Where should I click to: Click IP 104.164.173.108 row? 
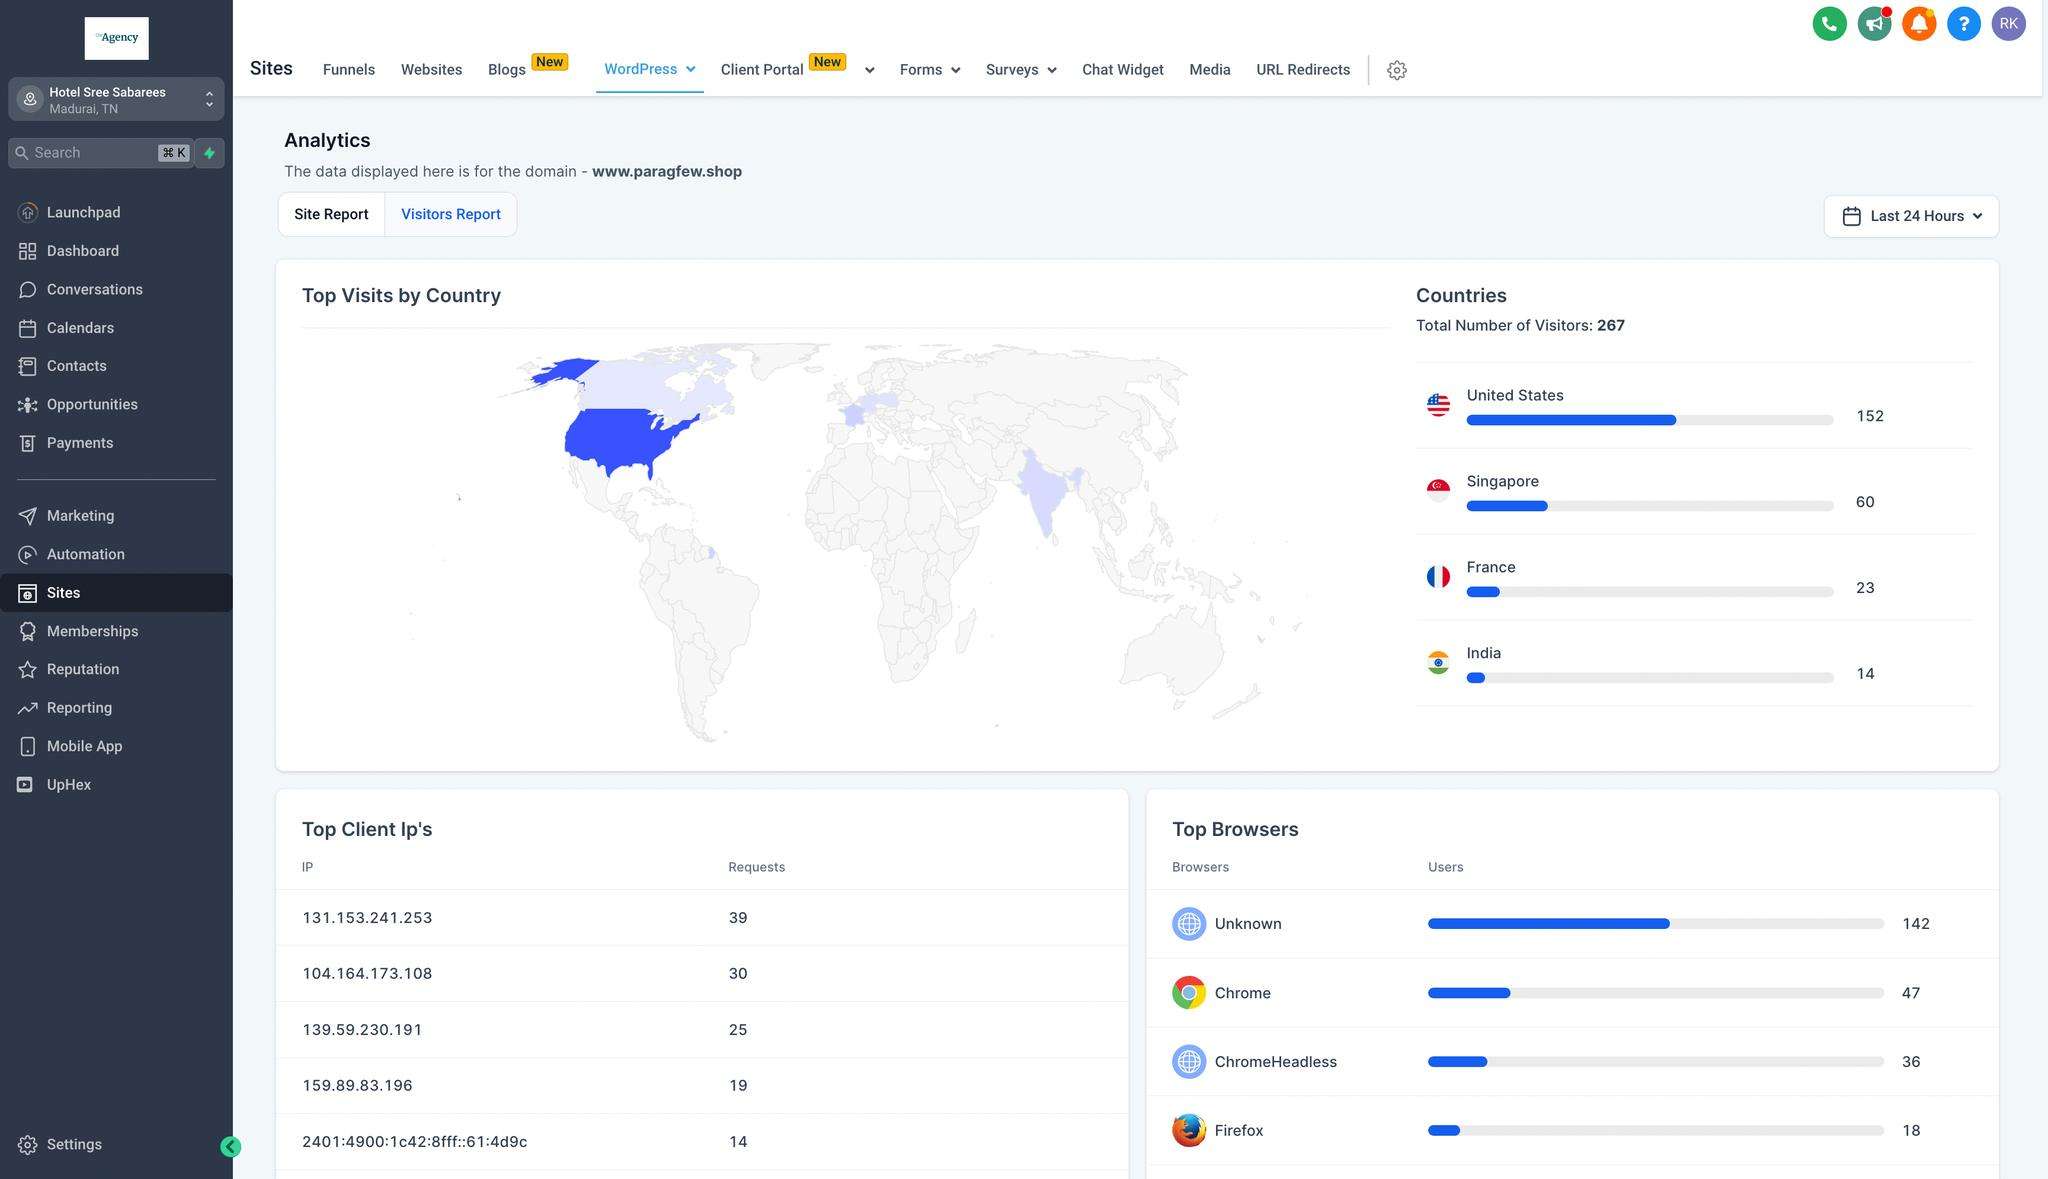click(x=702, y=974)
